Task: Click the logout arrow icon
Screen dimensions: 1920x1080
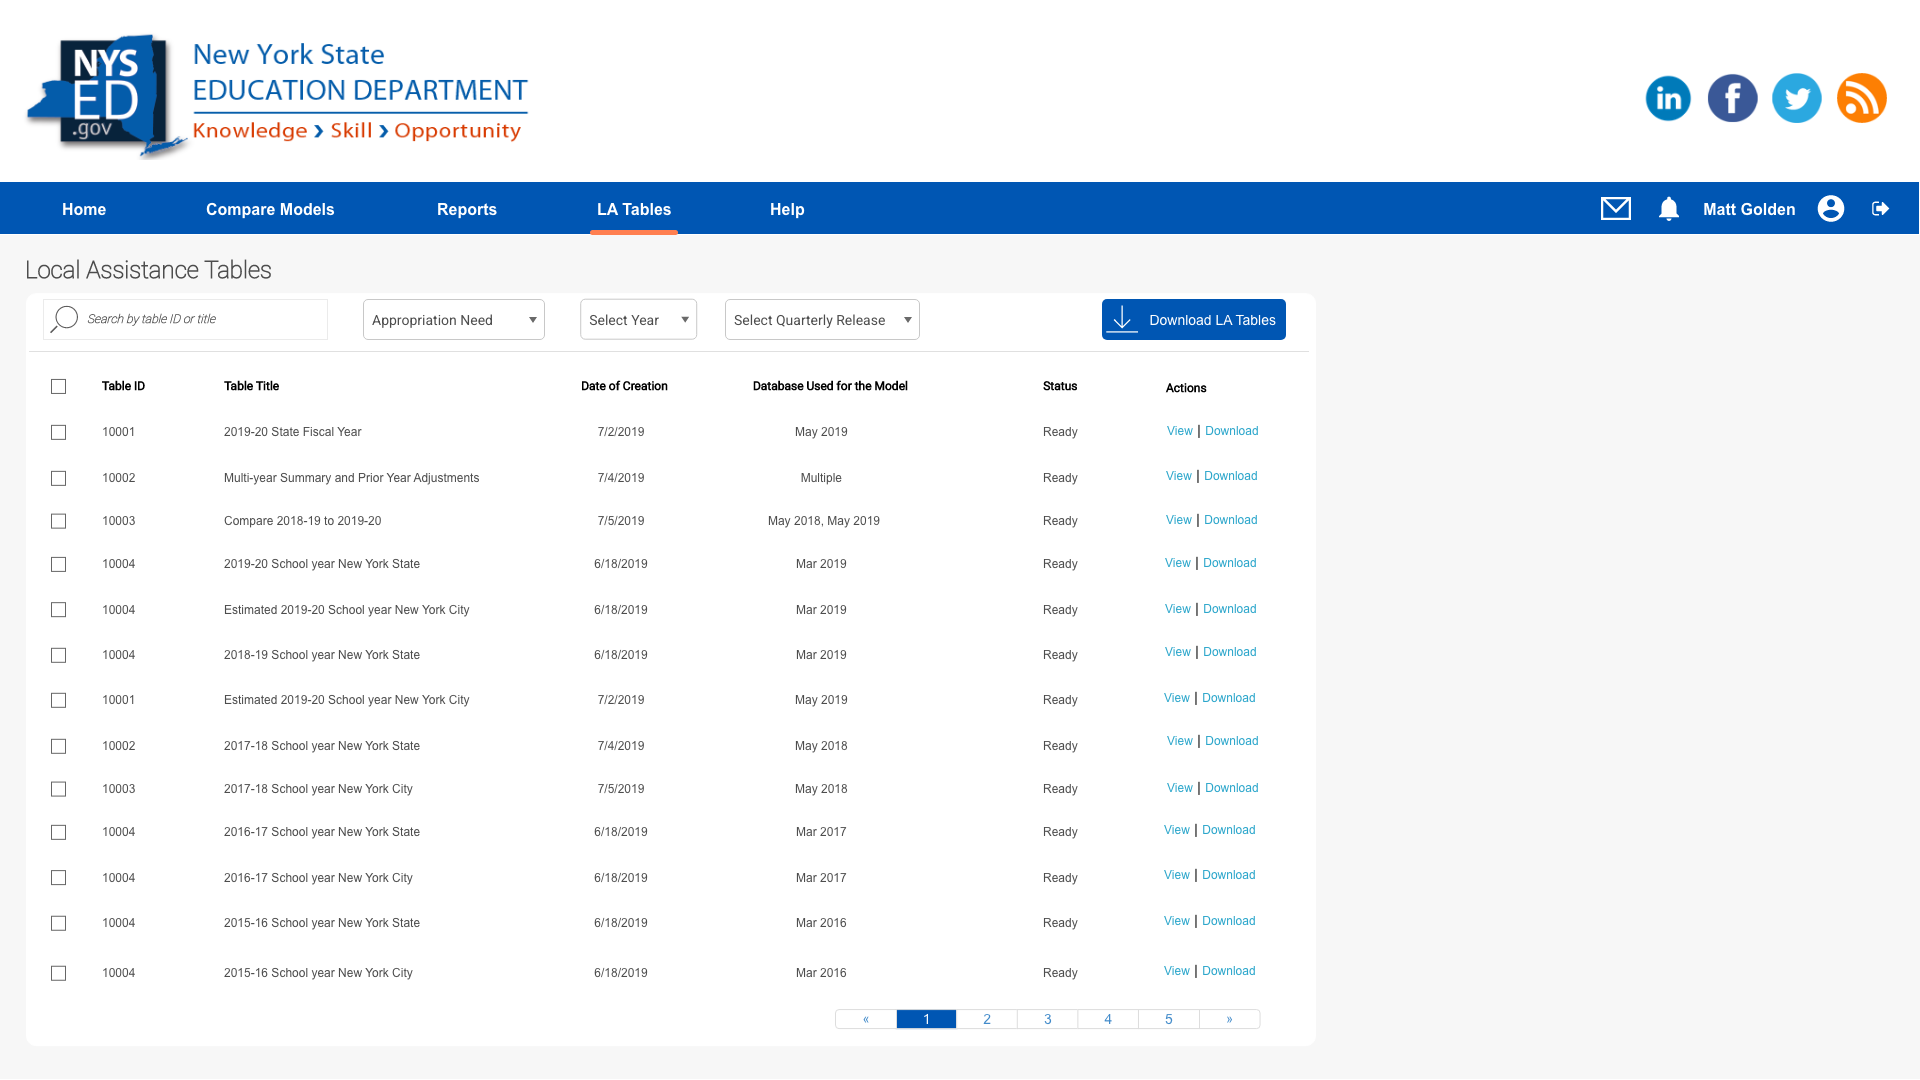Action: tap(1880, 208)
